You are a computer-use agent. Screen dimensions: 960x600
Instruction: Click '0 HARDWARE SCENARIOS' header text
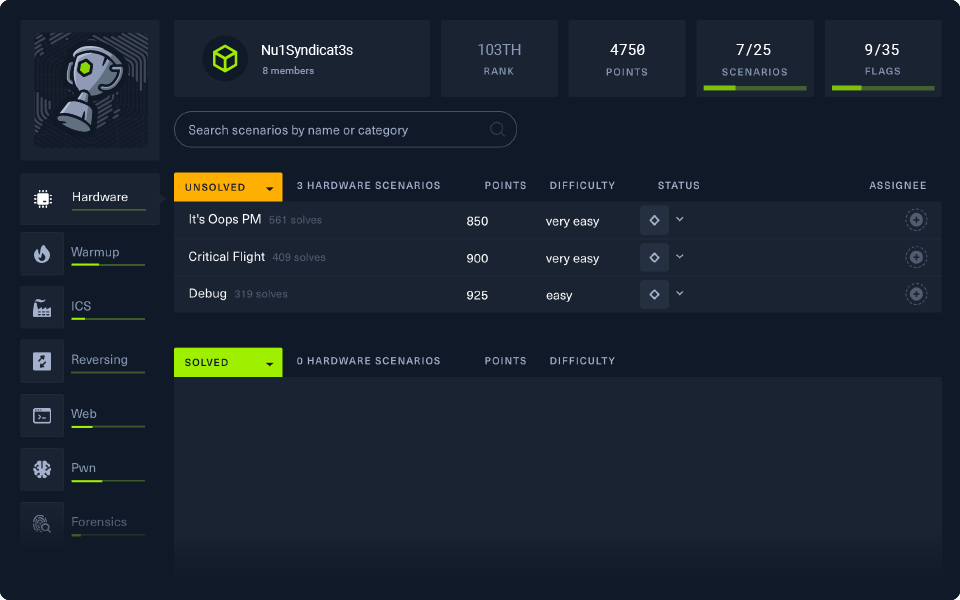369,361
